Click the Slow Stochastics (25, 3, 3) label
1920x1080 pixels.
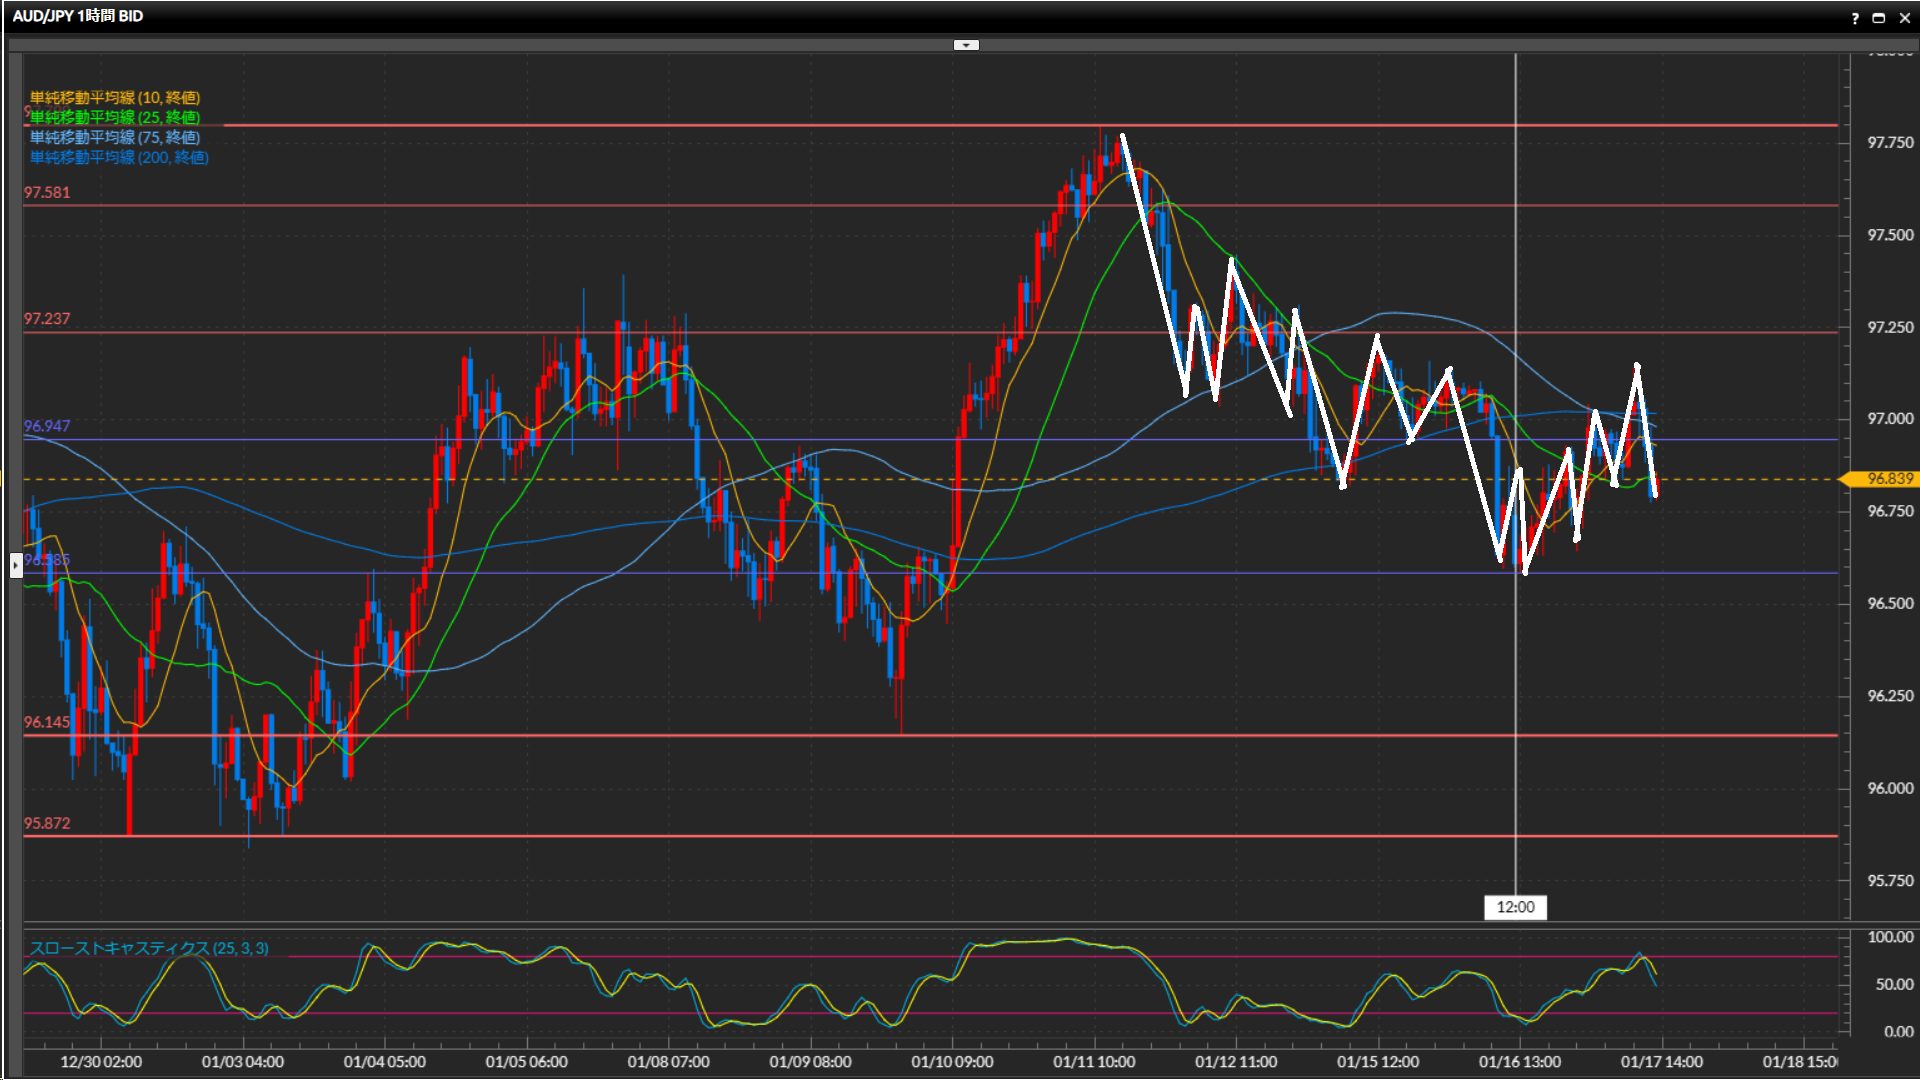149,948
